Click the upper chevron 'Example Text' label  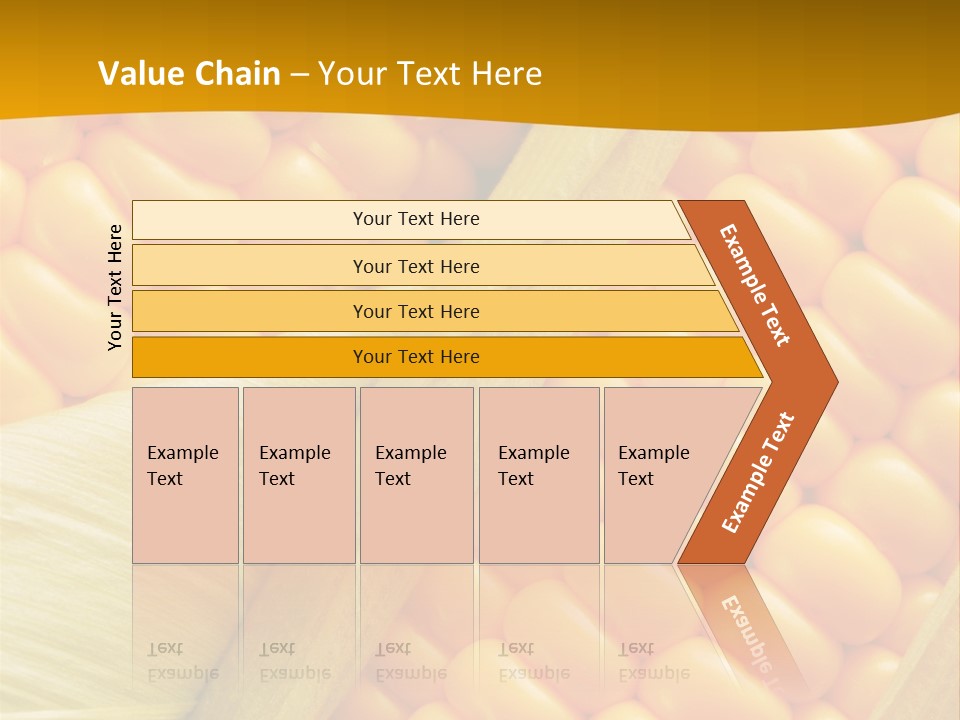[x=755, y=285]
